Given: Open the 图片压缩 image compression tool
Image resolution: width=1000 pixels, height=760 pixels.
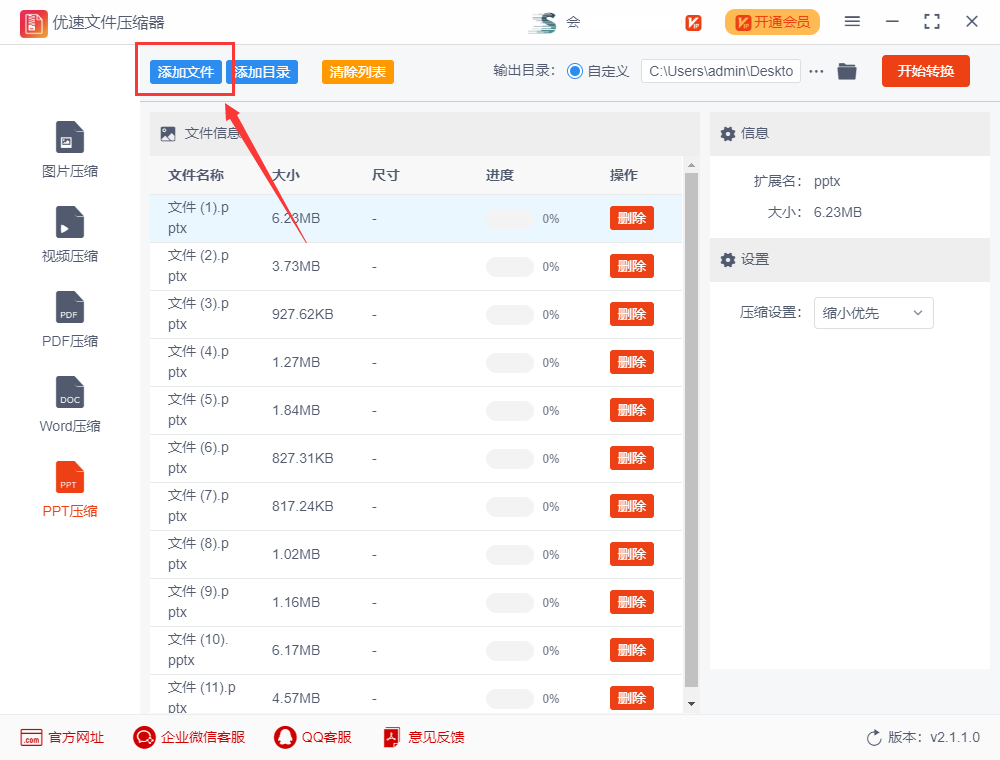Looking at the screenshot, I should (x=70, y=150).
